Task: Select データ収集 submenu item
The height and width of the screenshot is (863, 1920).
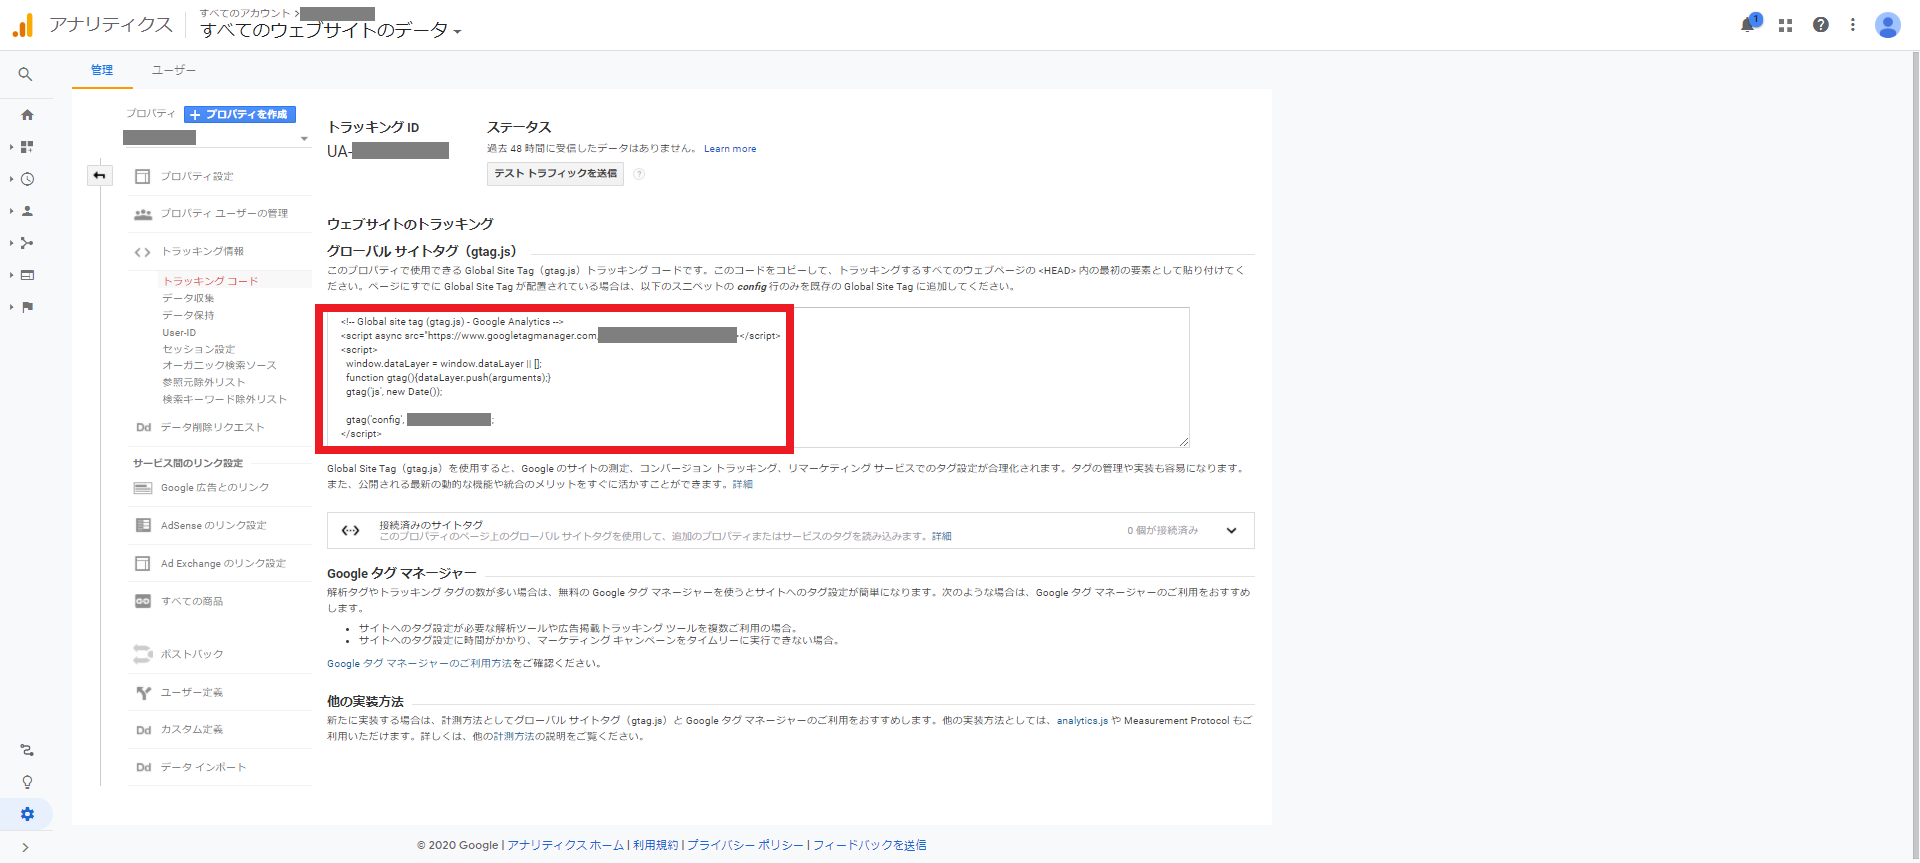Action: click(188, 298)
